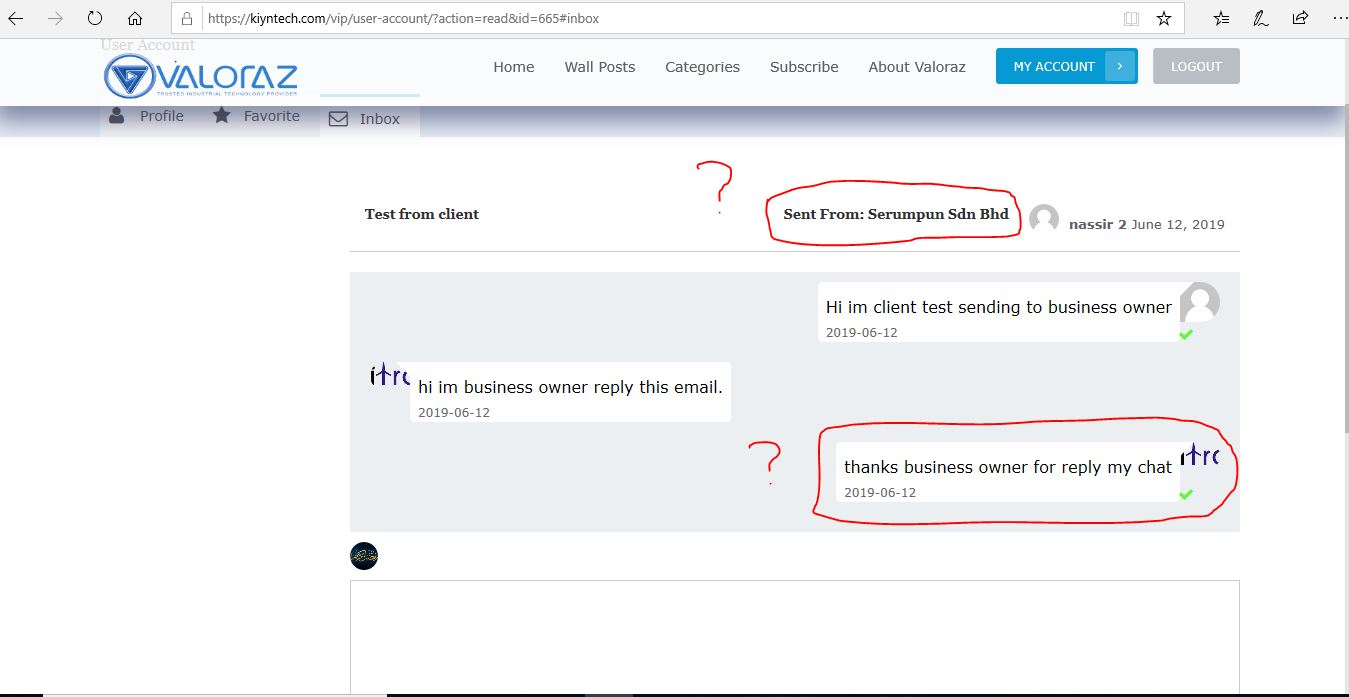The width and height of the screenshot is (1349, 697).
Task: Open reading view from address bar
Action: (x=1131, y=18)
